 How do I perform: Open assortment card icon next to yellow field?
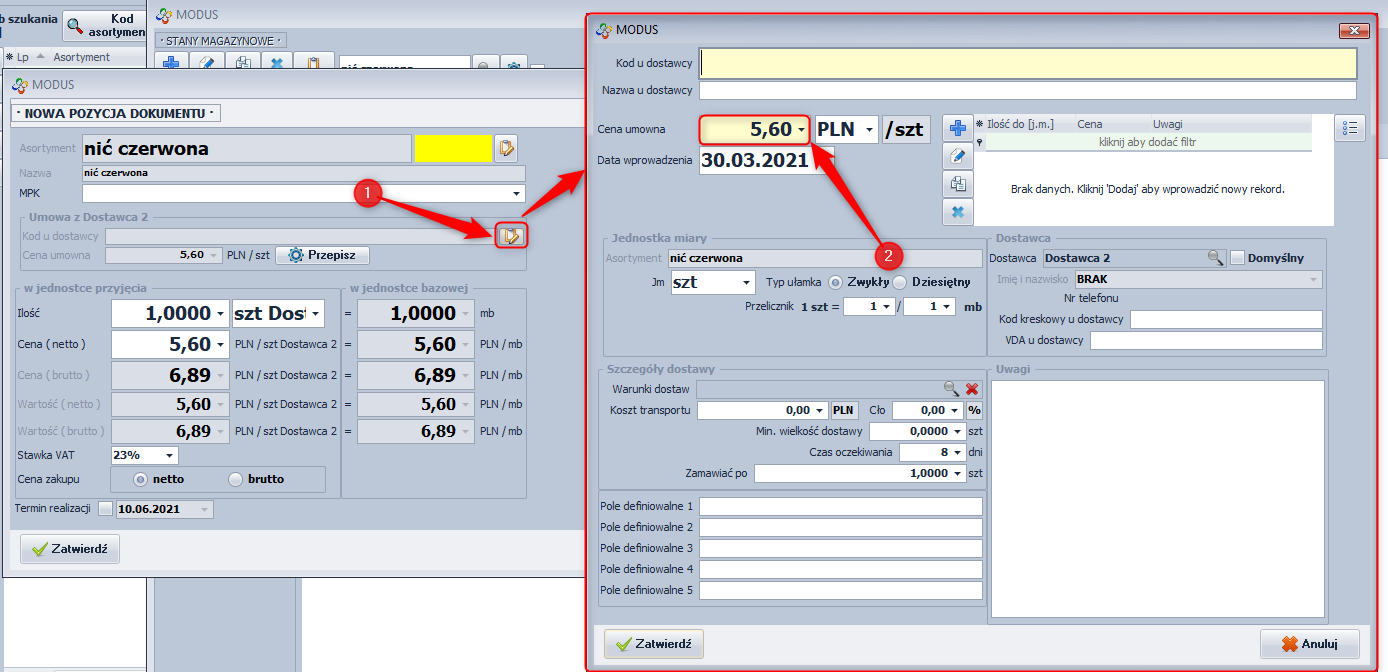coord(506,148)
